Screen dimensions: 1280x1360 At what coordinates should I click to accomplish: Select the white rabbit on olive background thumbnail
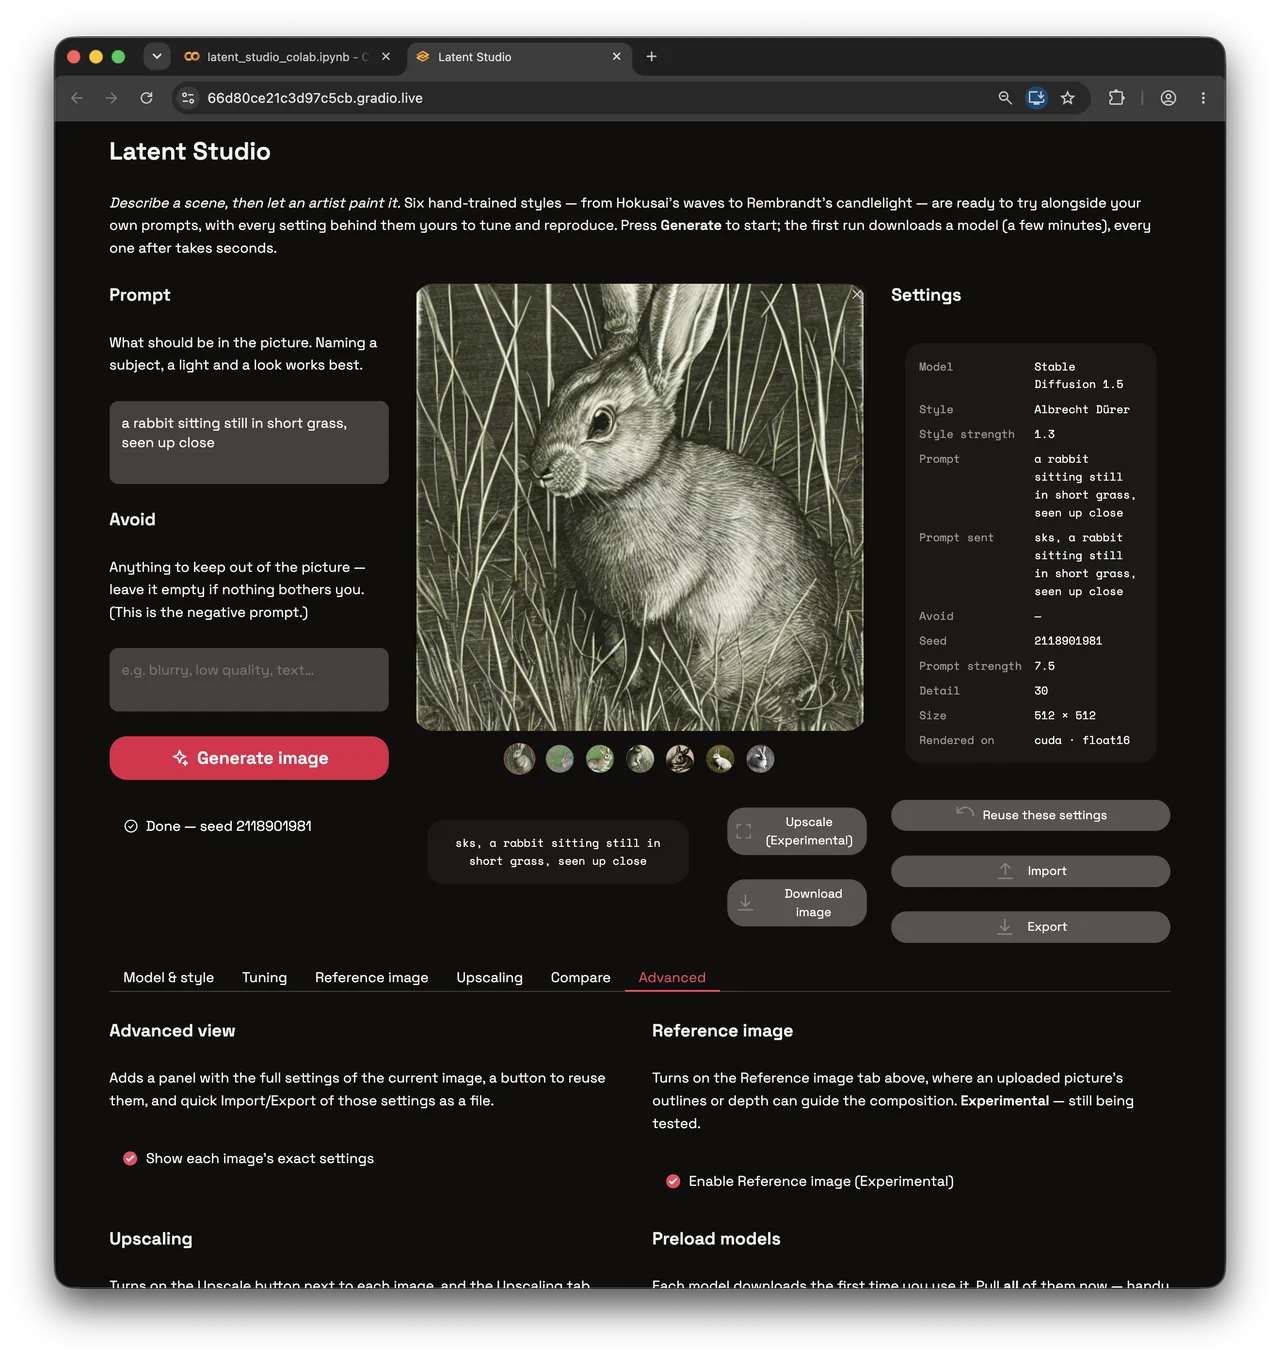720,759
